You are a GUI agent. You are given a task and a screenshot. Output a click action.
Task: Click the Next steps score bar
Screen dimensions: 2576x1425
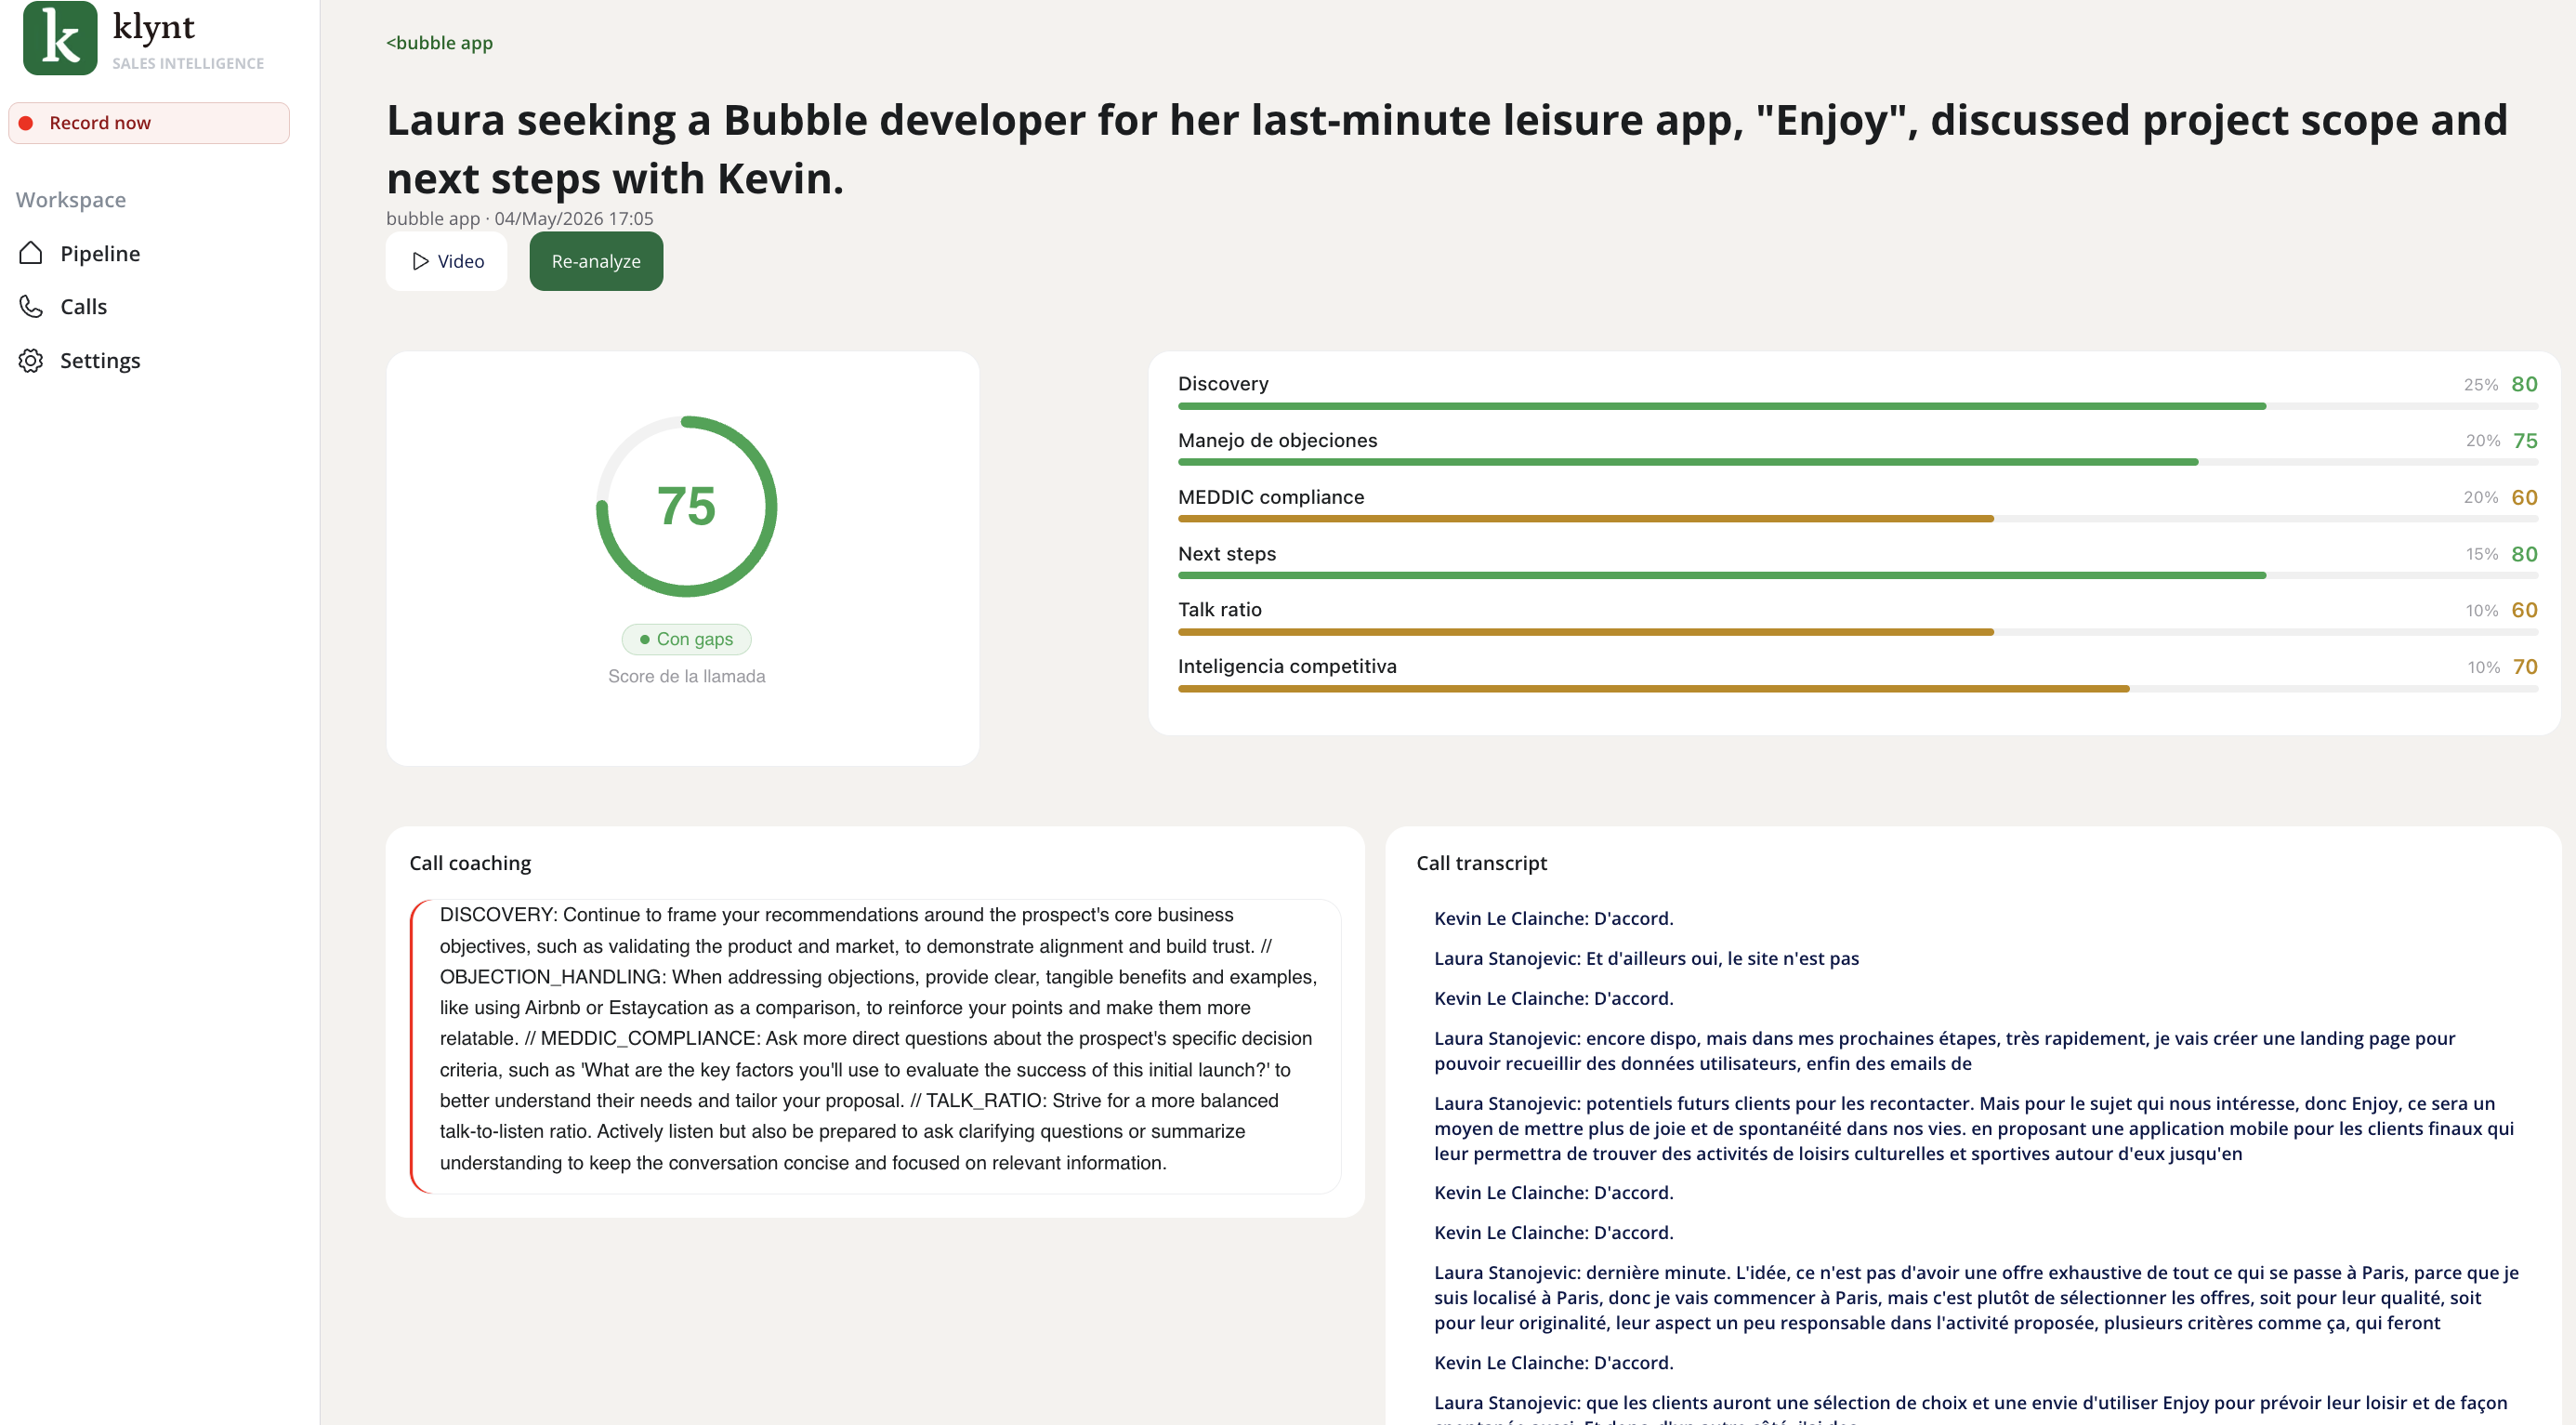pyautogui.click(x=1857, y=575)
